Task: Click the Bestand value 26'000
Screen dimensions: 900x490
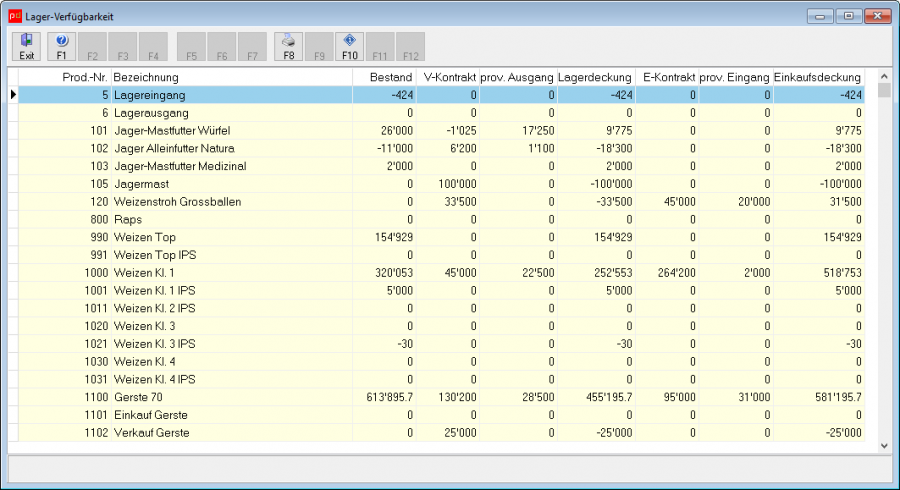Action: click(x=397, y=130)
